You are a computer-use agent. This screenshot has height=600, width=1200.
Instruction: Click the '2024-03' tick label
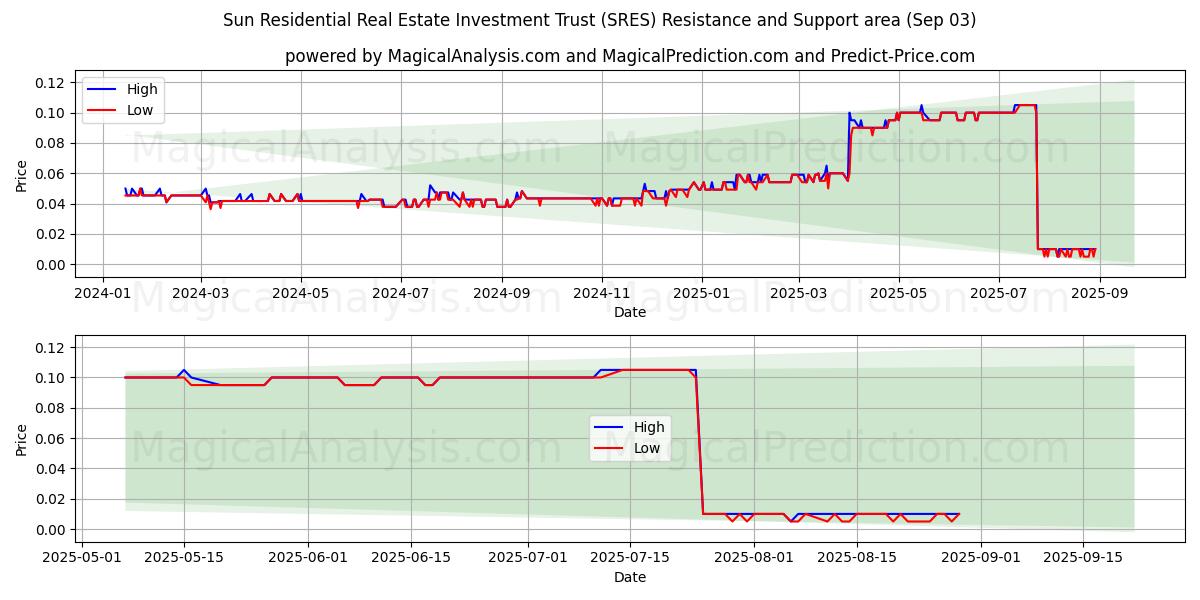201,292
